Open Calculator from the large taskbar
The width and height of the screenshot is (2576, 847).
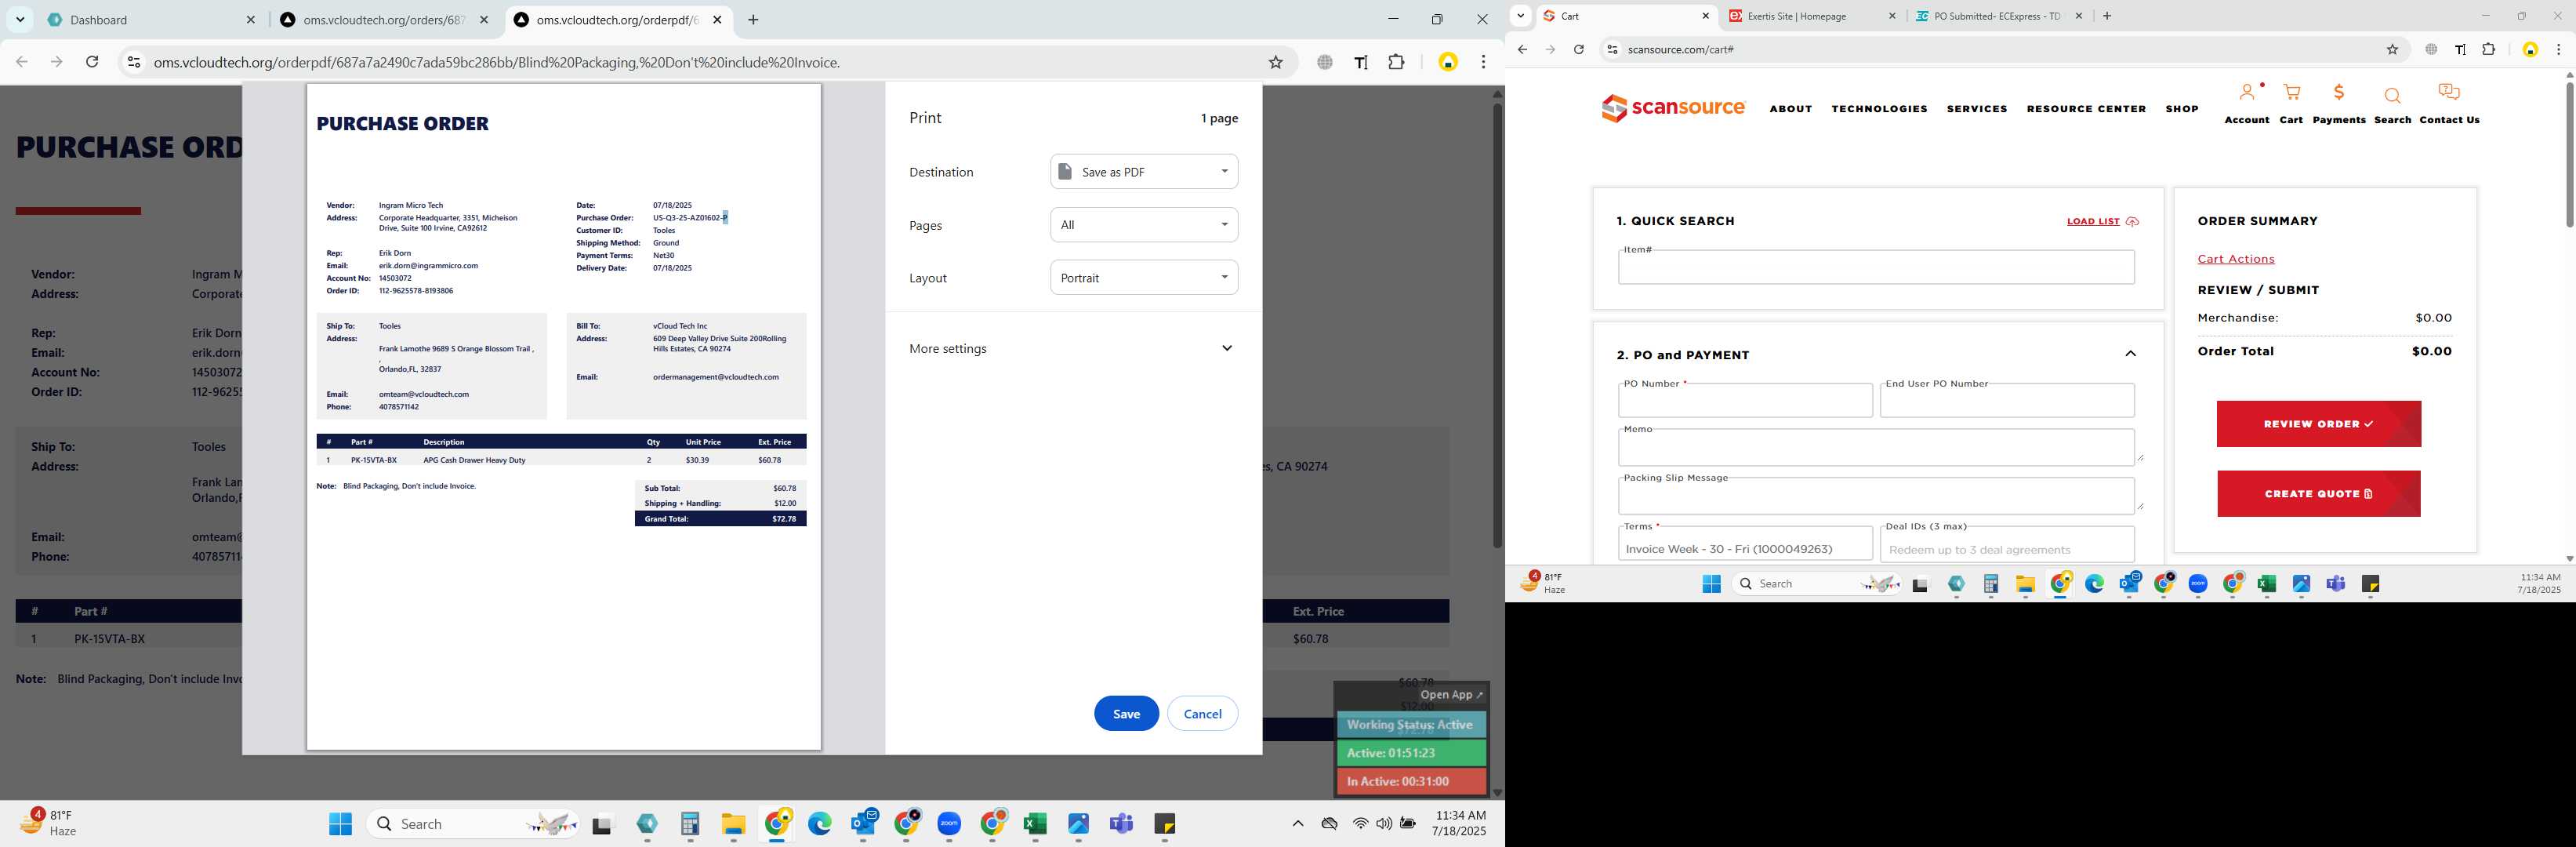point(690,824)
